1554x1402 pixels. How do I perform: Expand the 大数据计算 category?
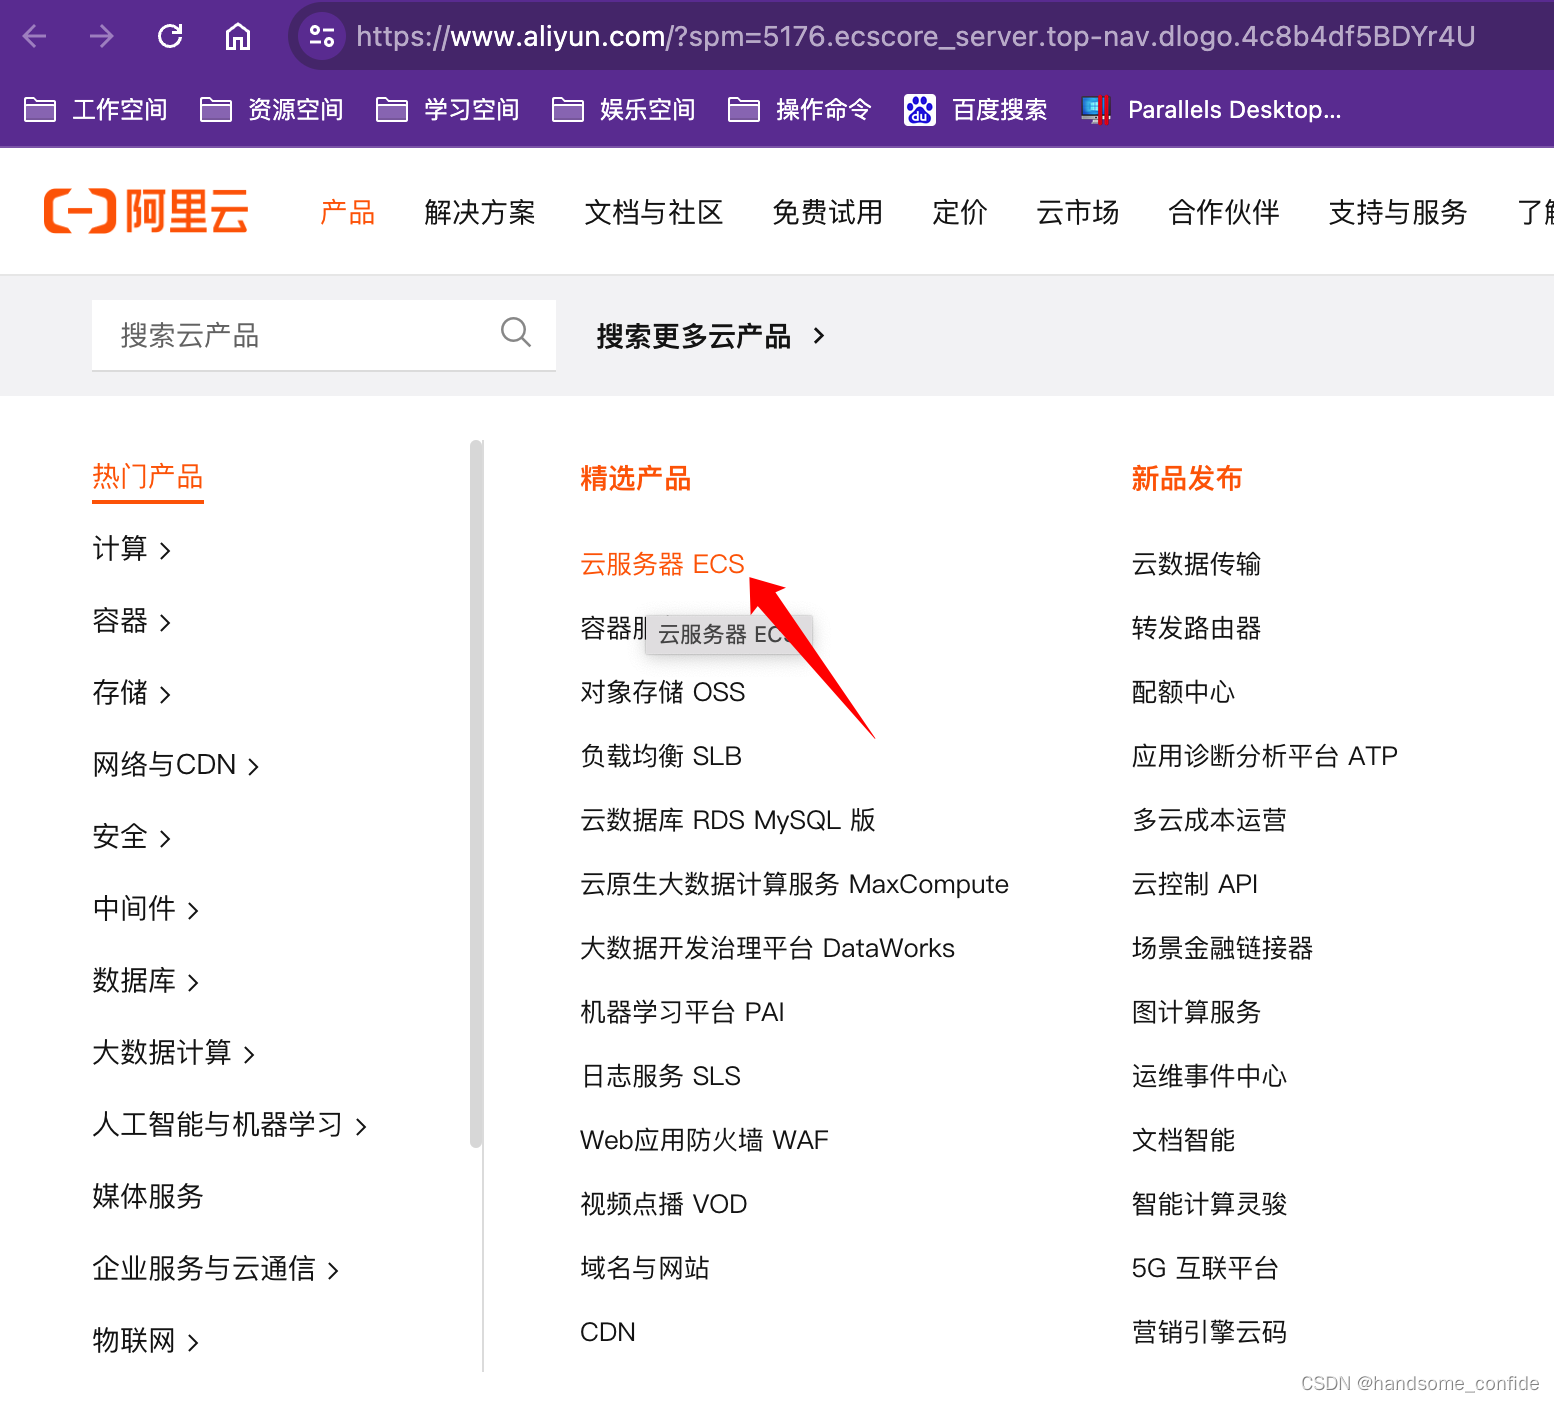174,1053
